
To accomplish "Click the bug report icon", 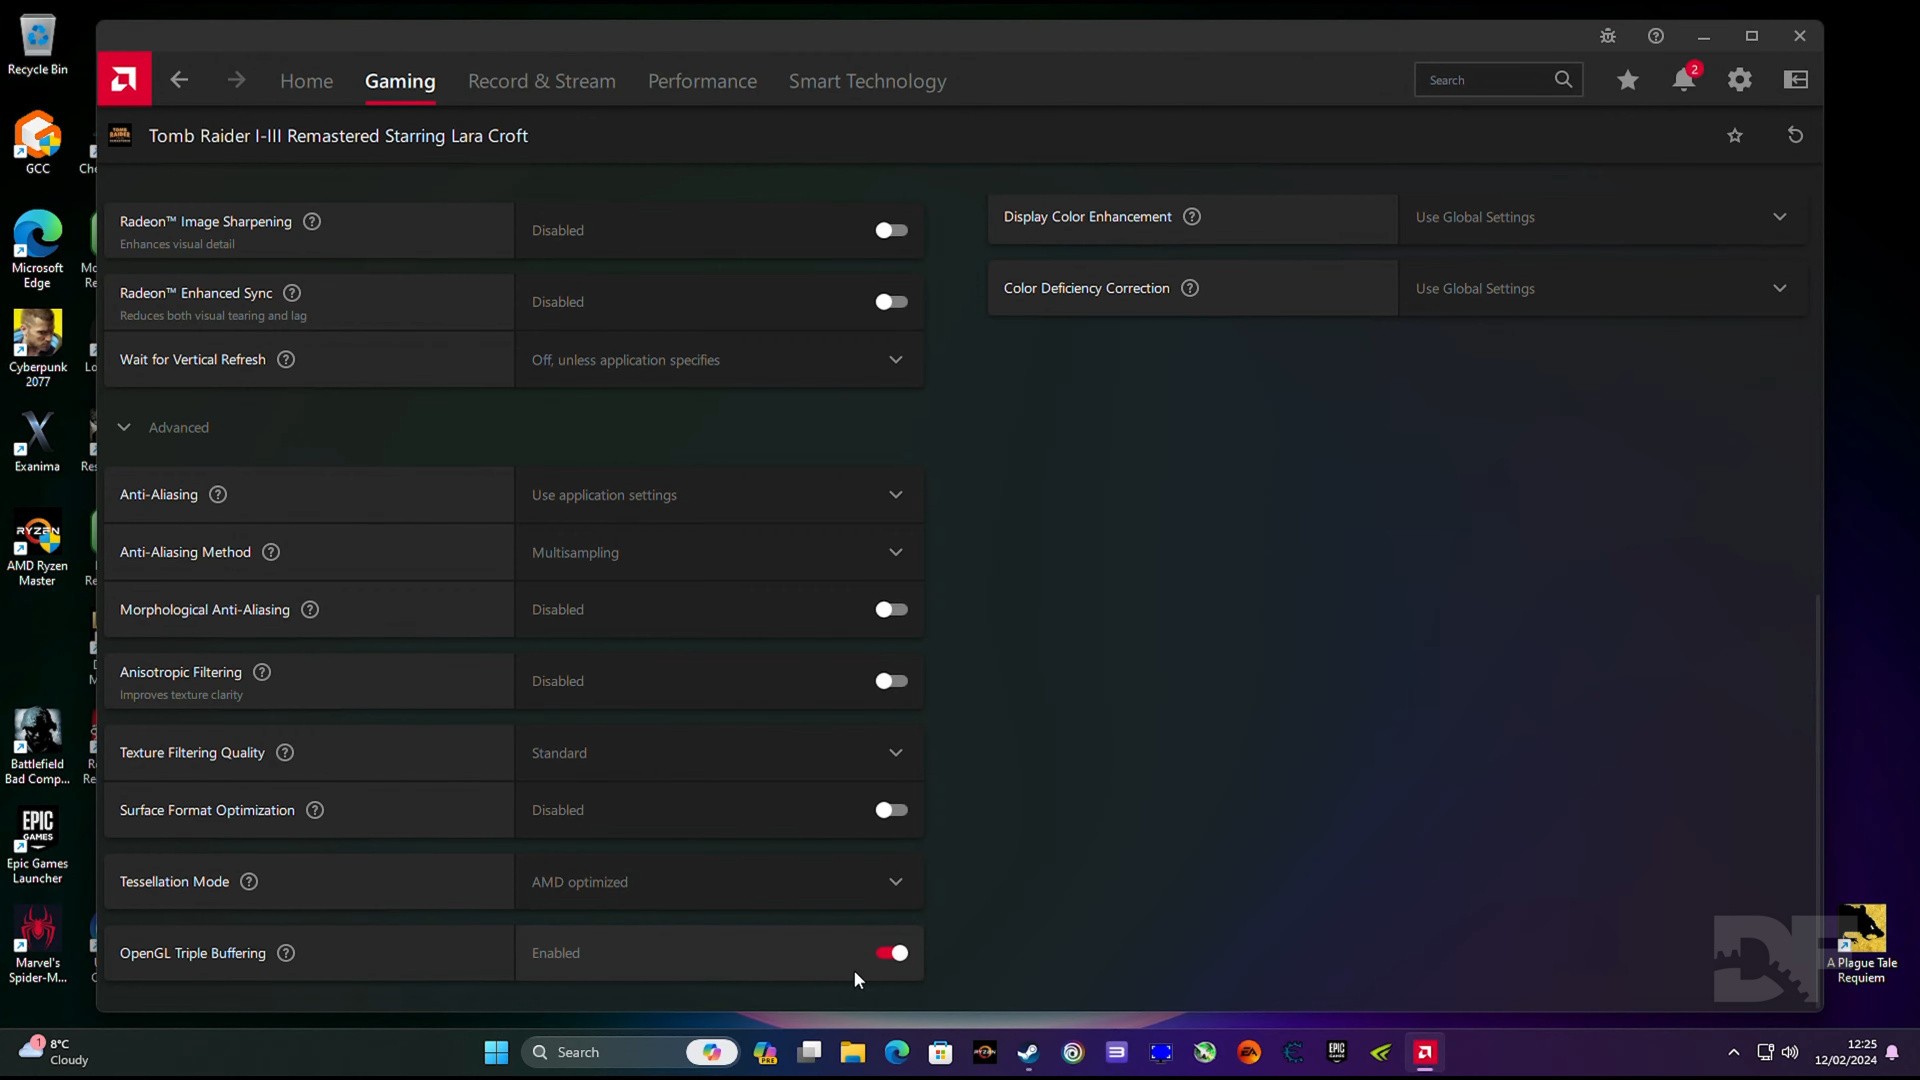I will [1608, 36].
